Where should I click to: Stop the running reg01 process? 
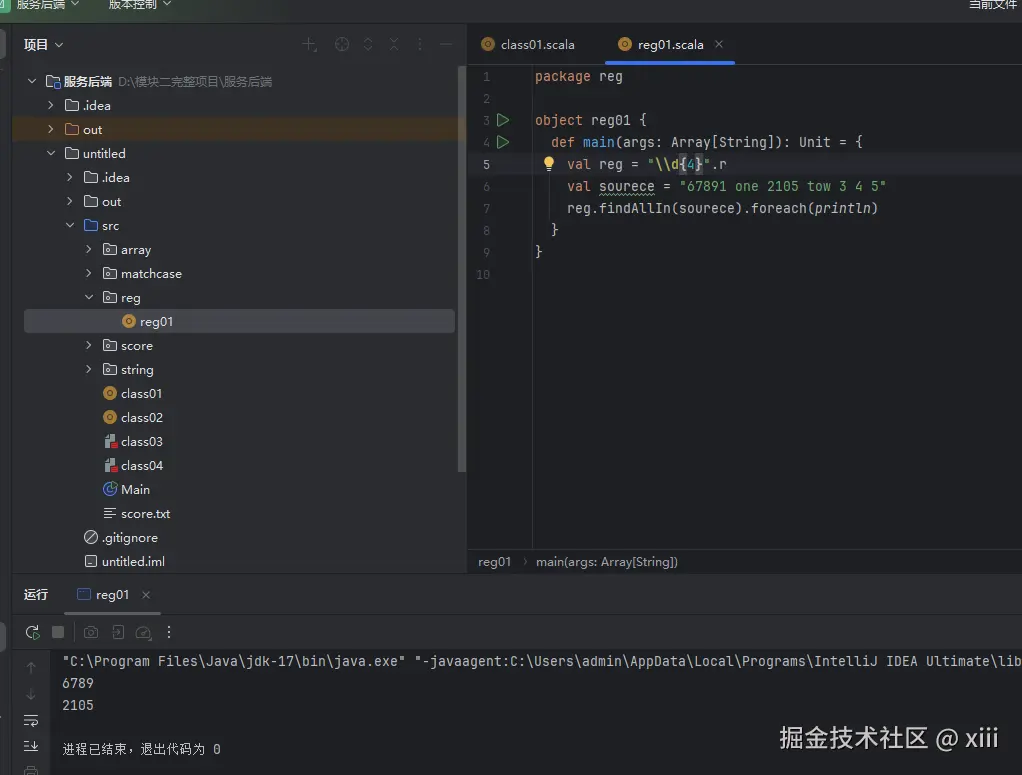58,632
